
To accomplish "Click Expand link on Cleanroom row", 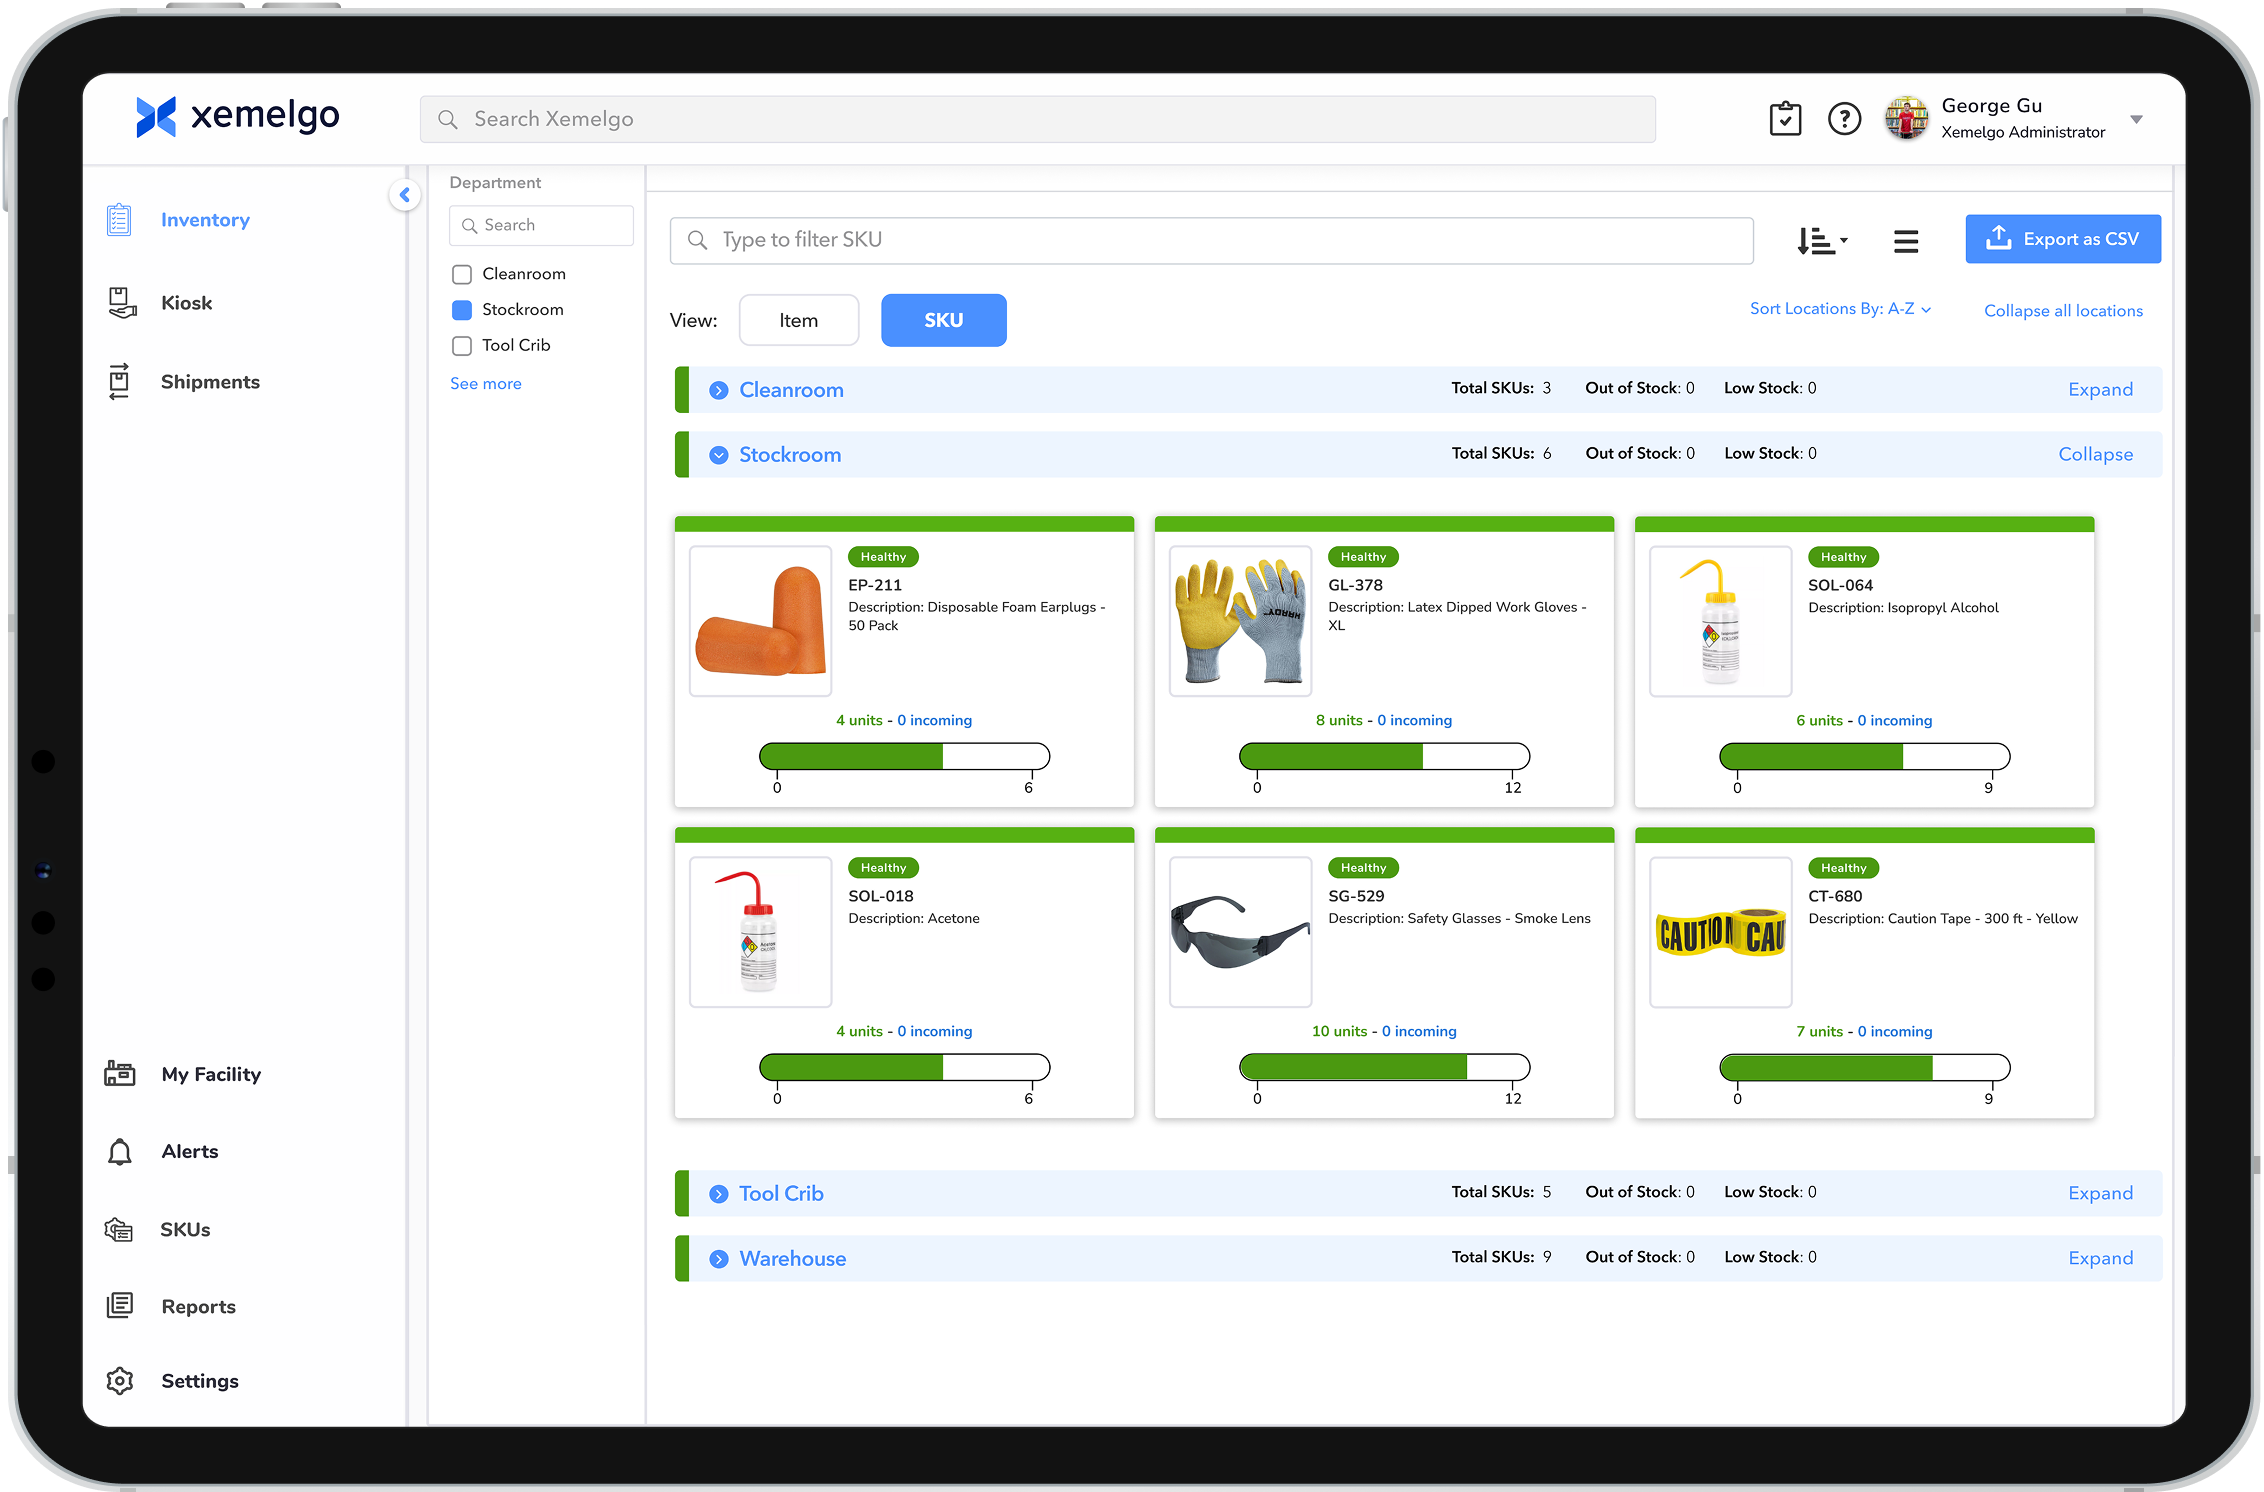I will point(2100,390).
